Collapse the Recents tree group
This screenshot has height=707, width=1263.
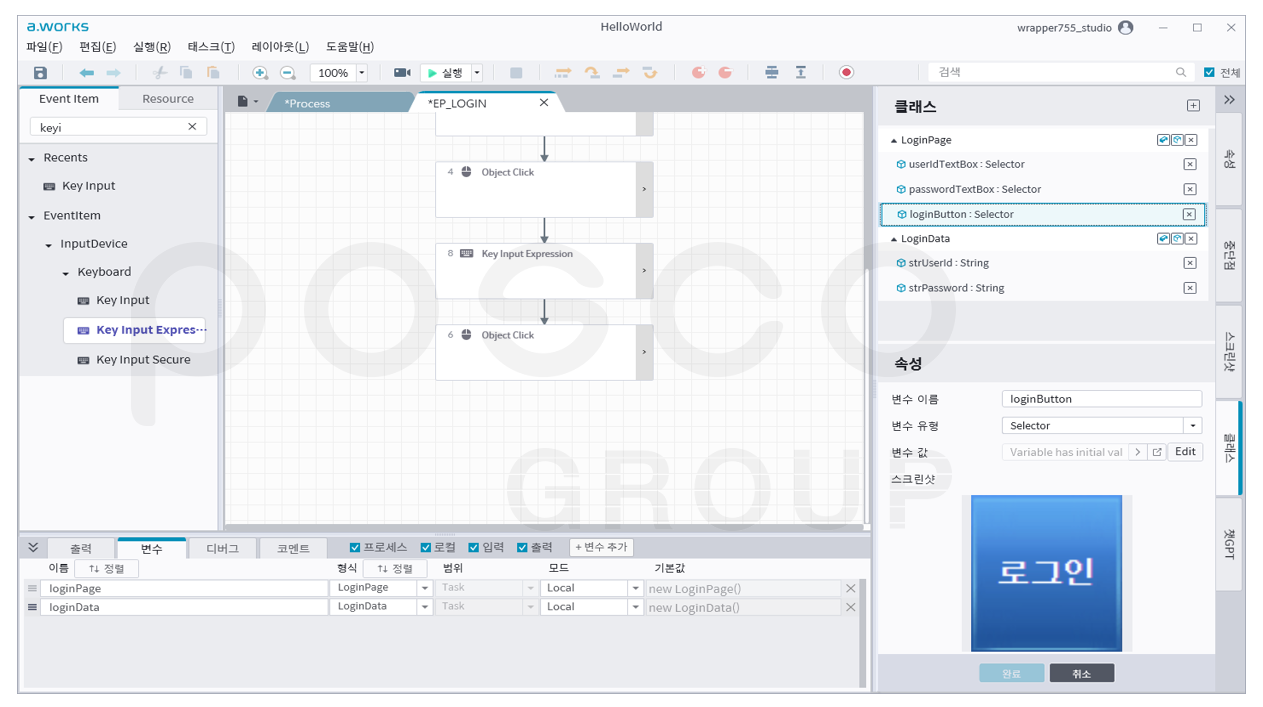tap(32, 159)
